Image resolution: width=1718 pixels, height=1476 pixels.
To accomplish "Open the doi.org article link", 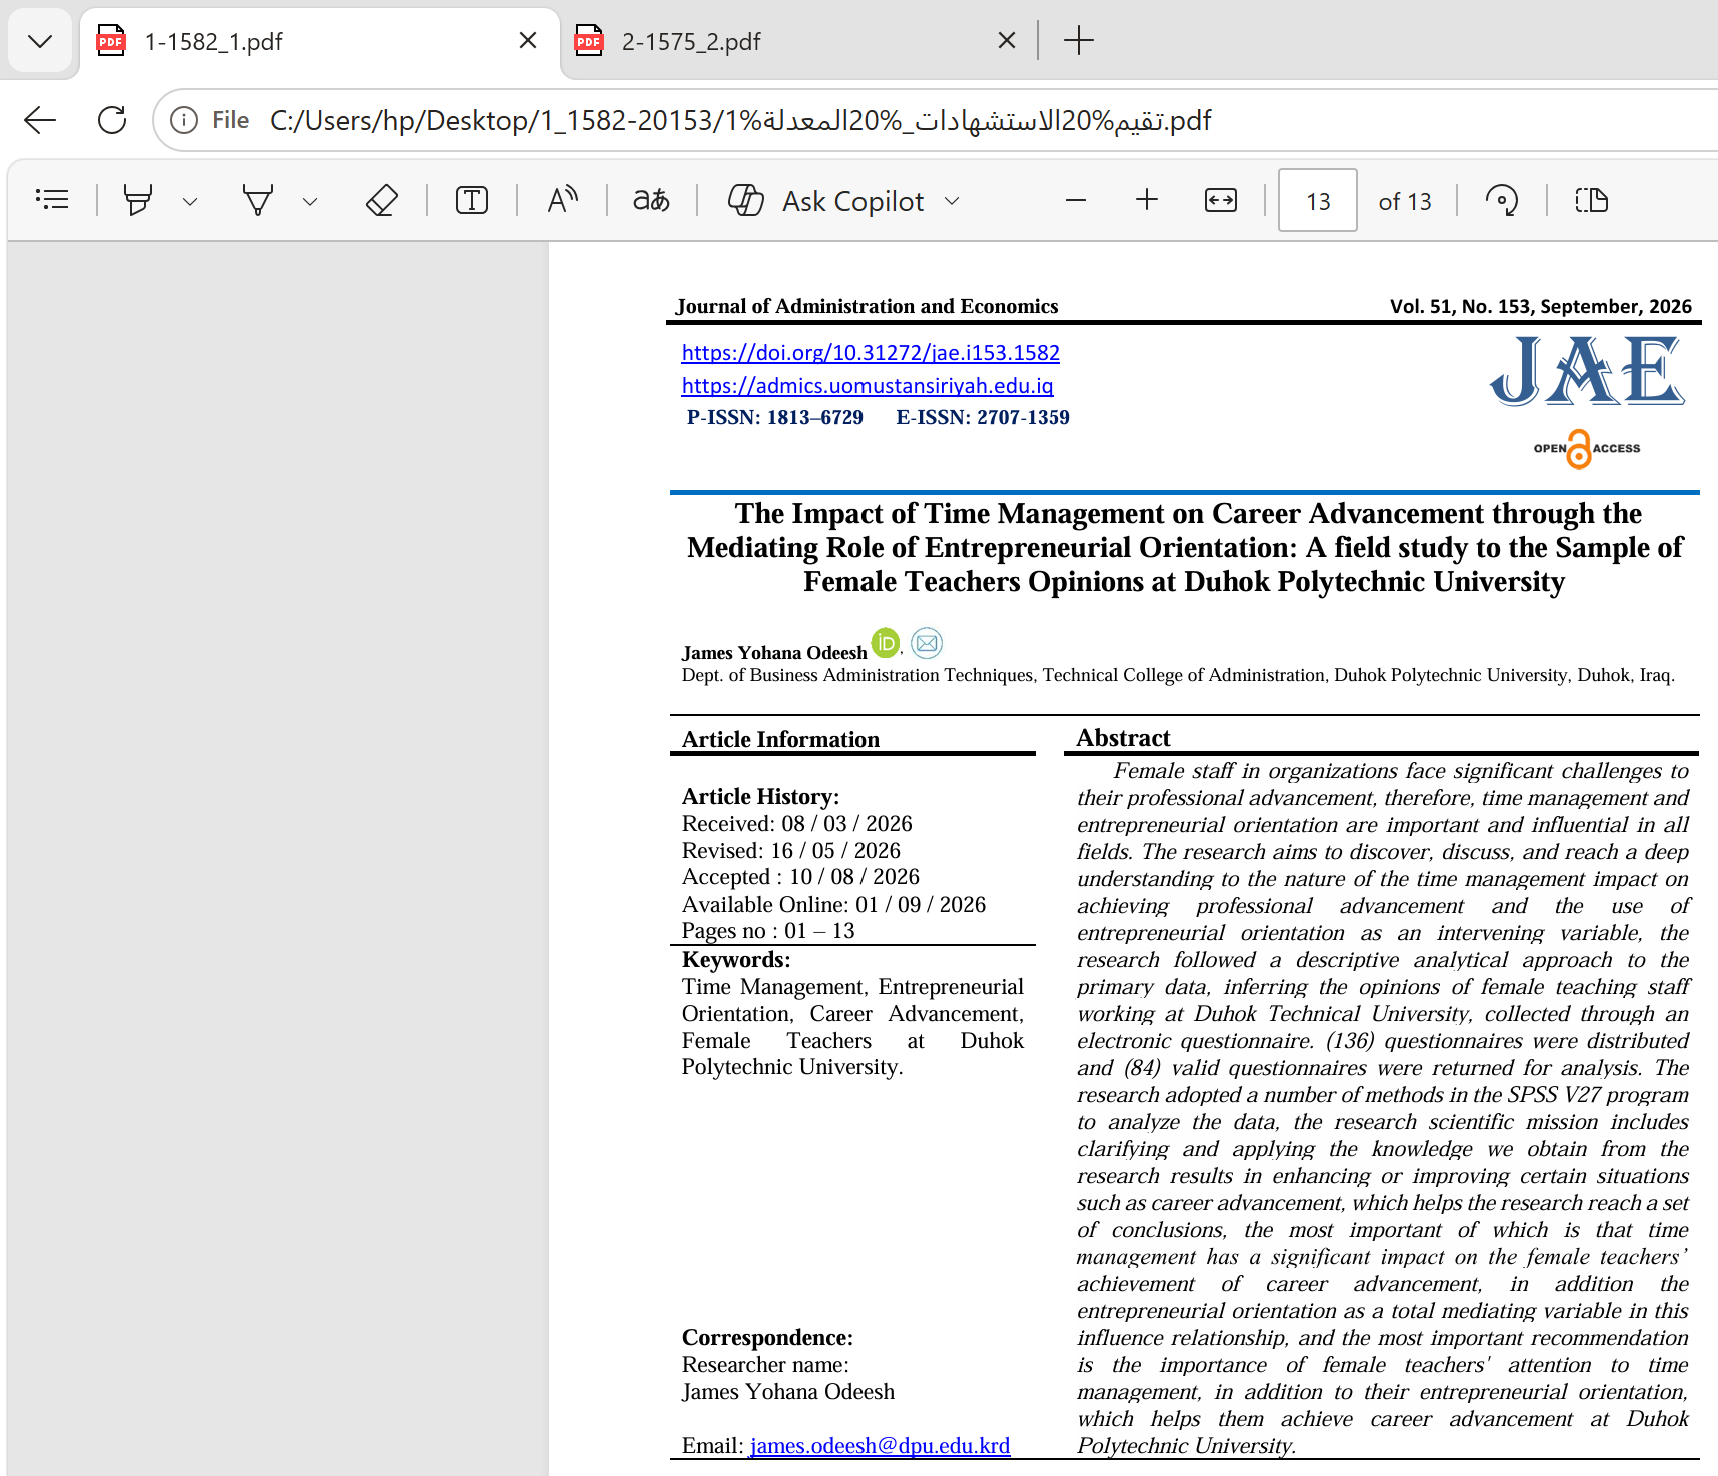I will pyautogui.click(x=870, y=352).
